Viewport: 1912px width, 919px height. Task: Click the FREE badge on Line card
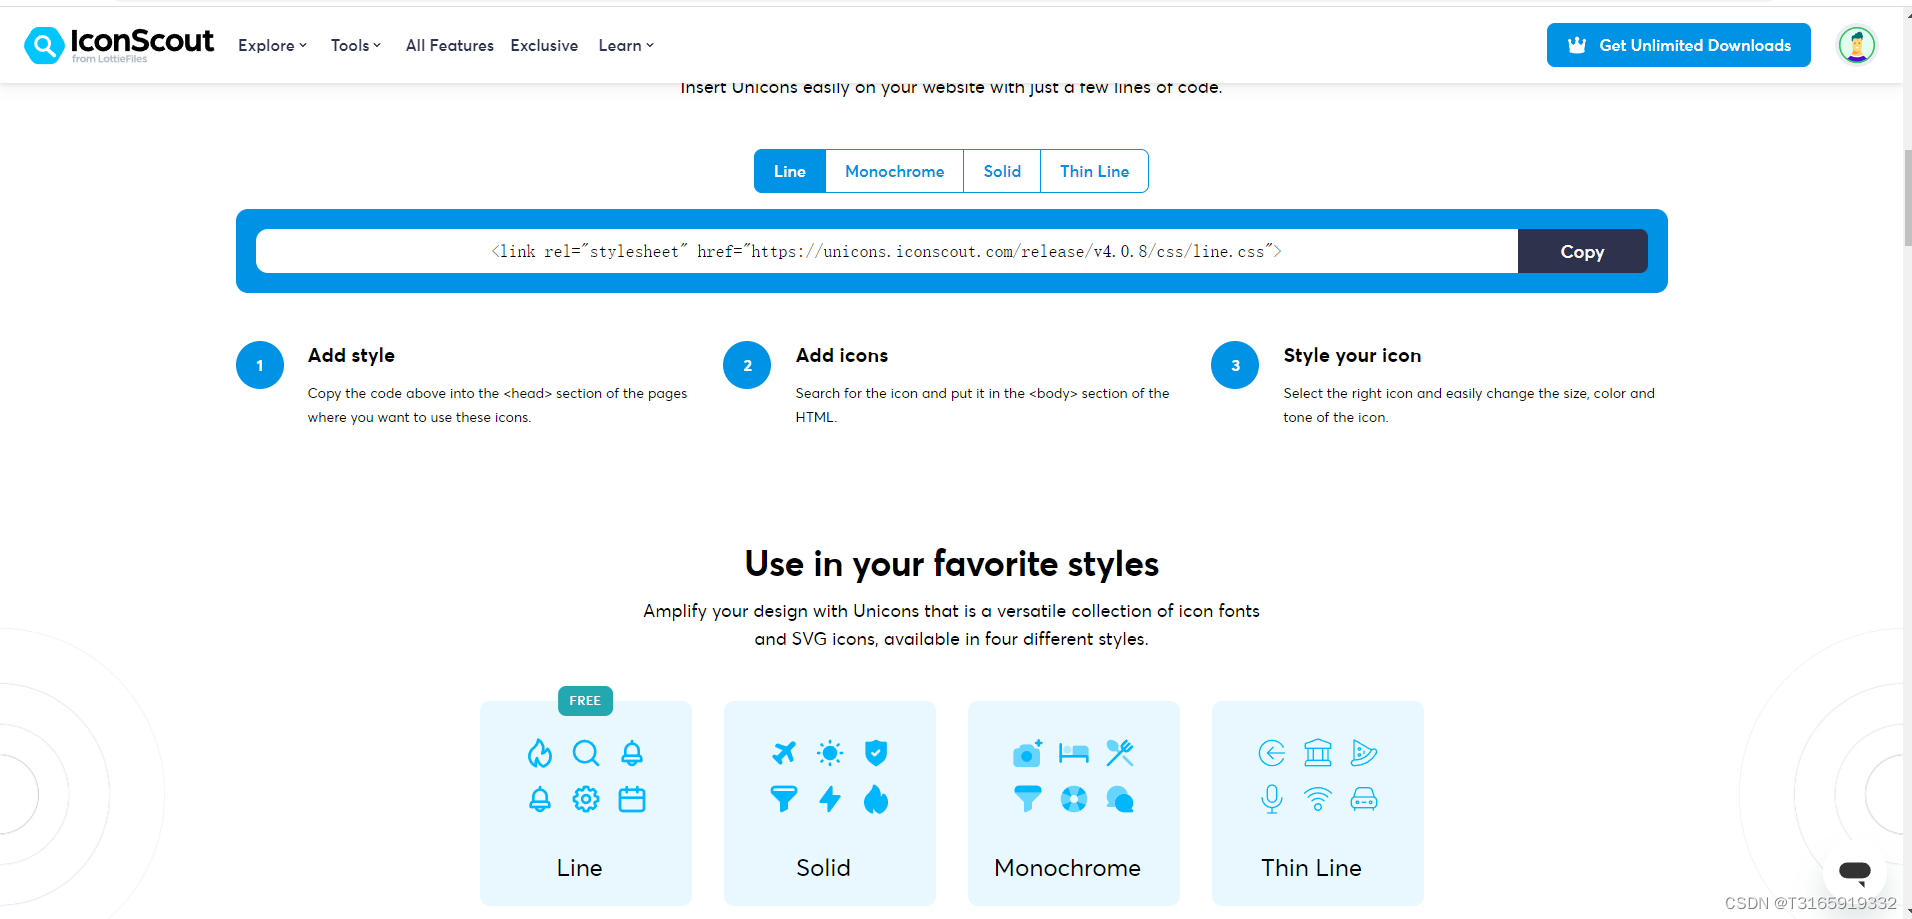585,701
